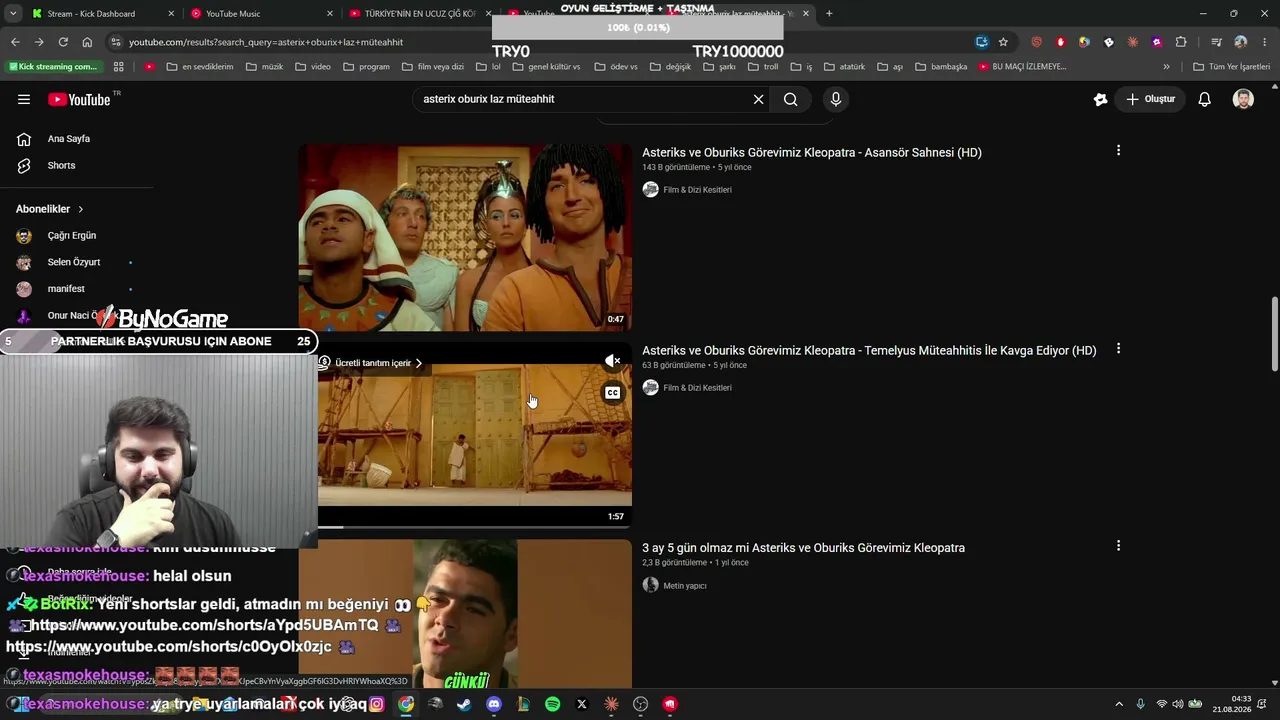Play the Asansör Sahnesi video thumbnail
1280x720 pixels.
tap(465, 237)
